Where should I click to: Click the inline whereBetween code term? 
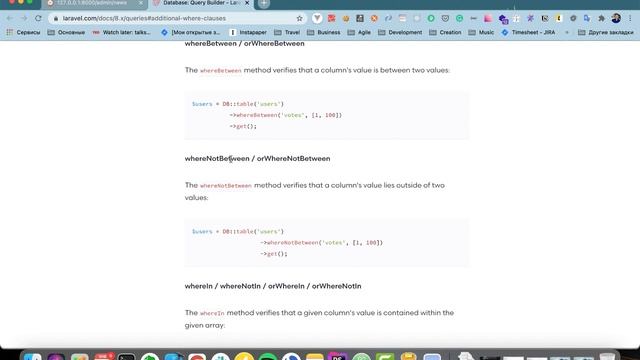(x=221, y=71)
